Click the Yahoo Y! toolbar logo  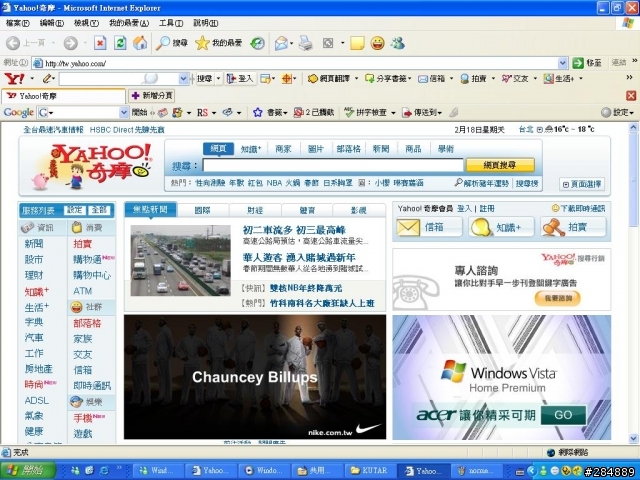[x=14, y=78]
